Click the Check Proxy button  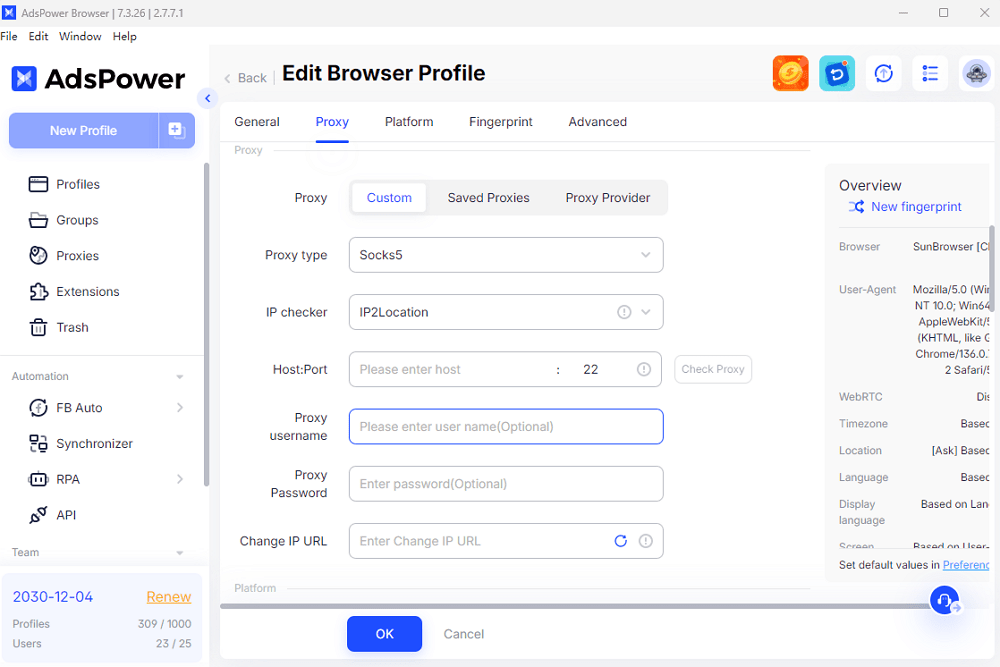click(713, 369)
